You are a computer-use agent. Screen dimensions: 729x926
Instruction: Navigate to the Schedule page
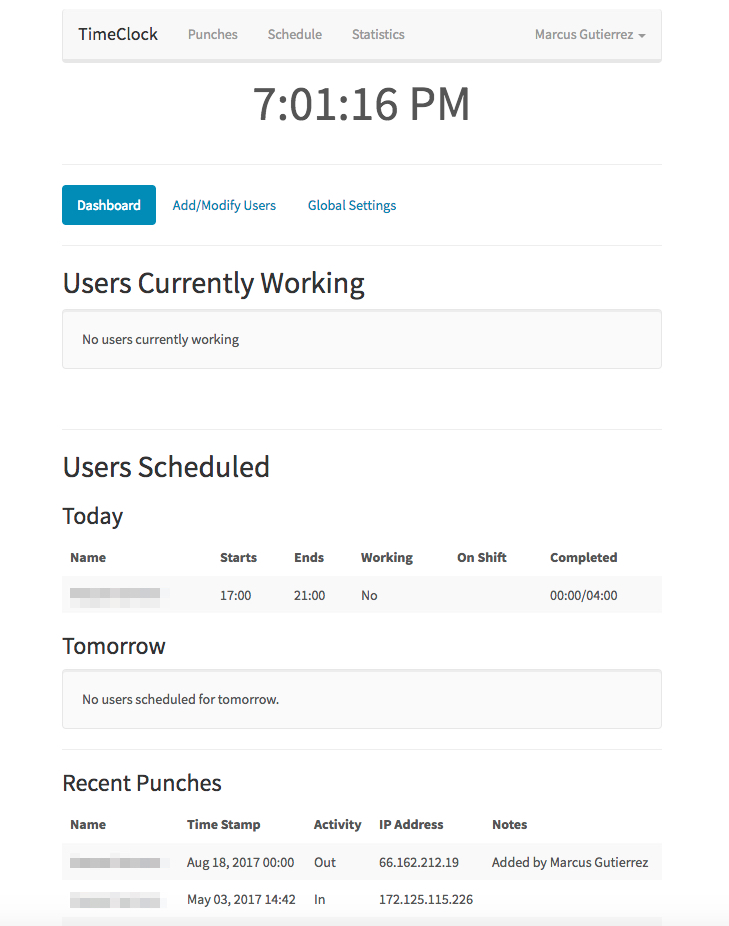tap(294, 34)
